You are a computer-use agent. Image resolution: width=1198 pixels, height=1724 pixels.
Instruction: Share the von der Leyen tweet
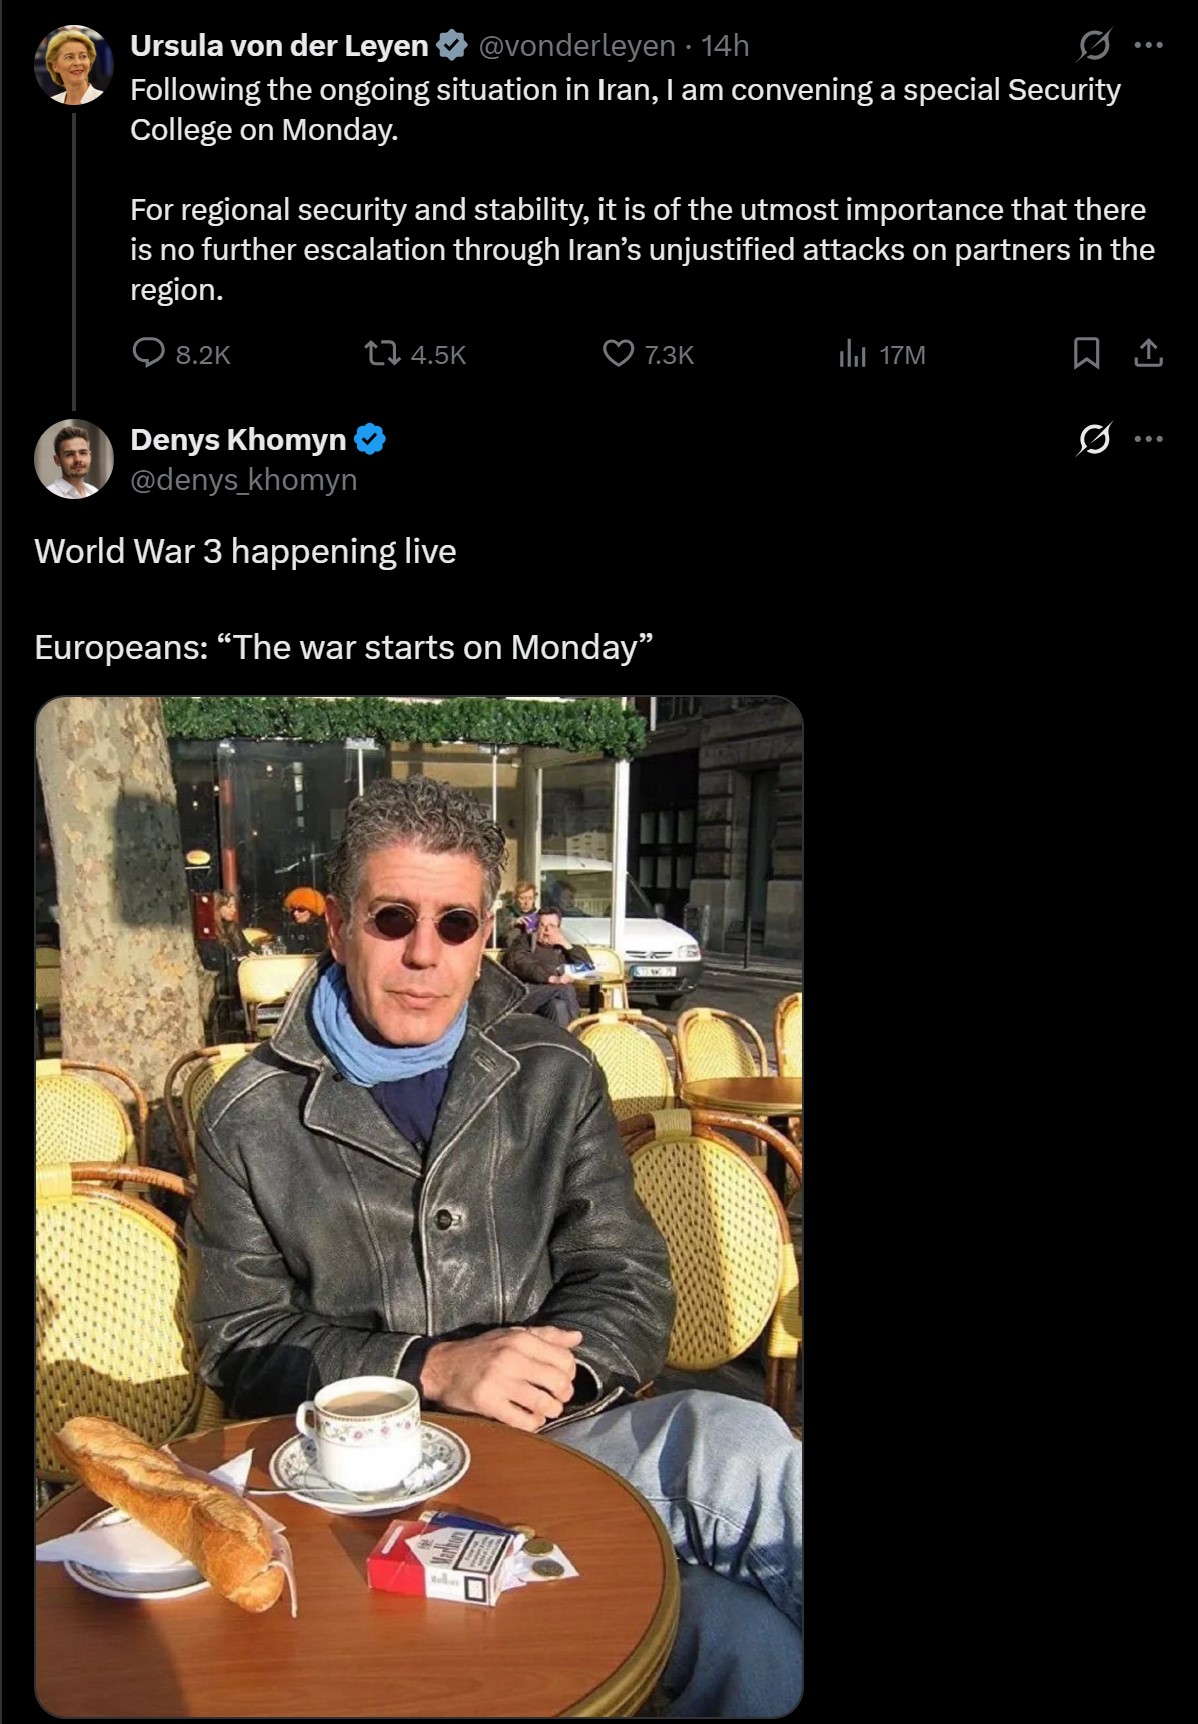pos(1149,353)
